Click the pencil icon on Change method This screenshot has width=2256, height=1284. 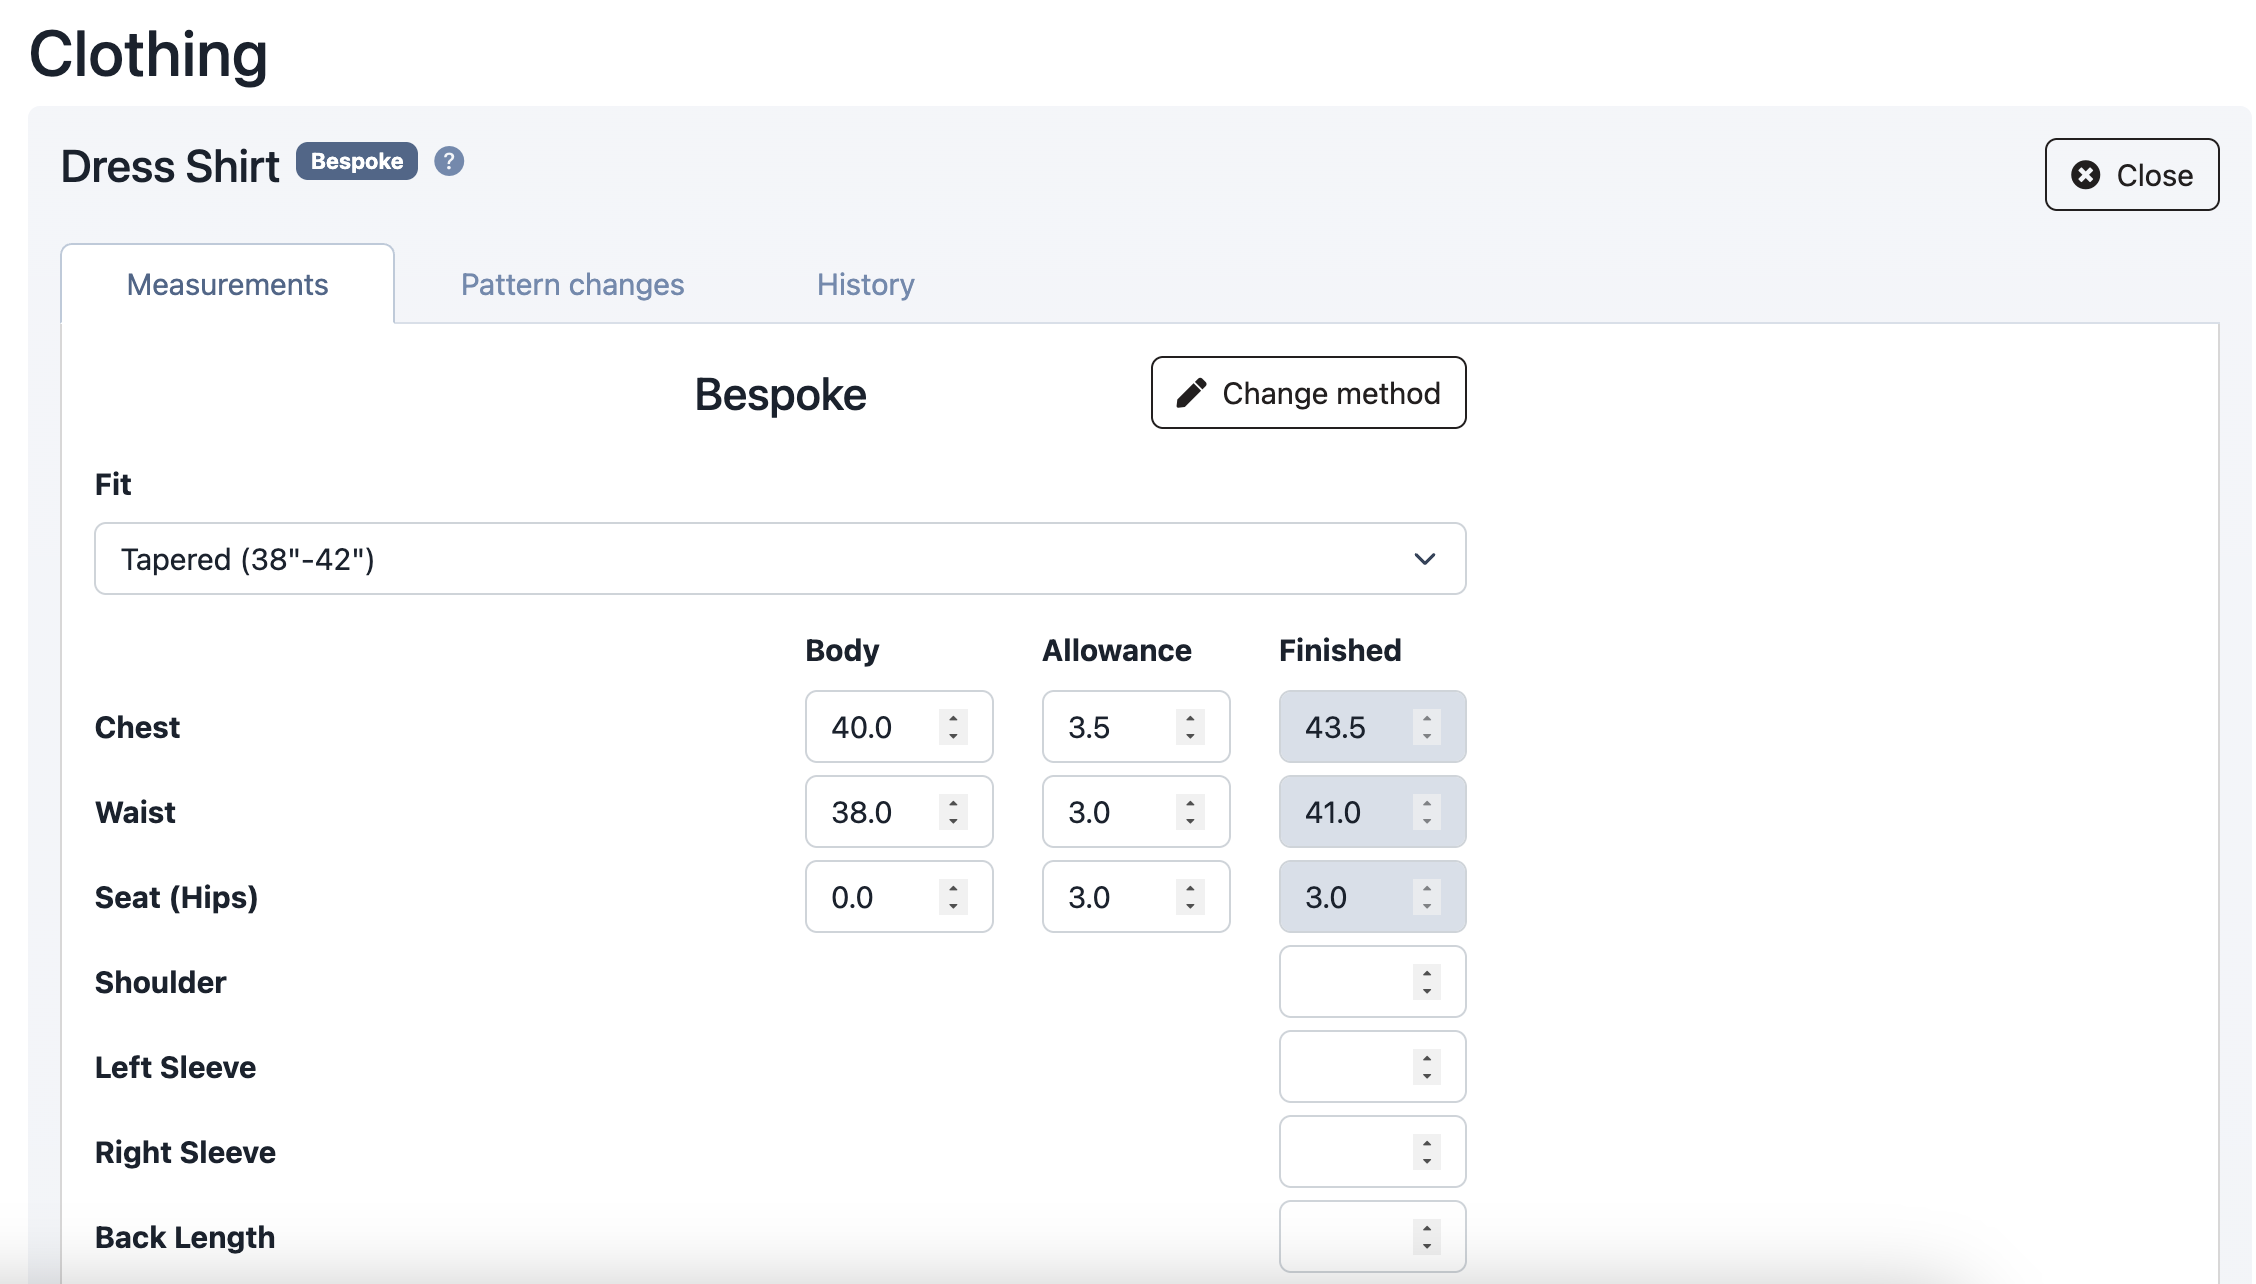click(x=1191, y=393)
